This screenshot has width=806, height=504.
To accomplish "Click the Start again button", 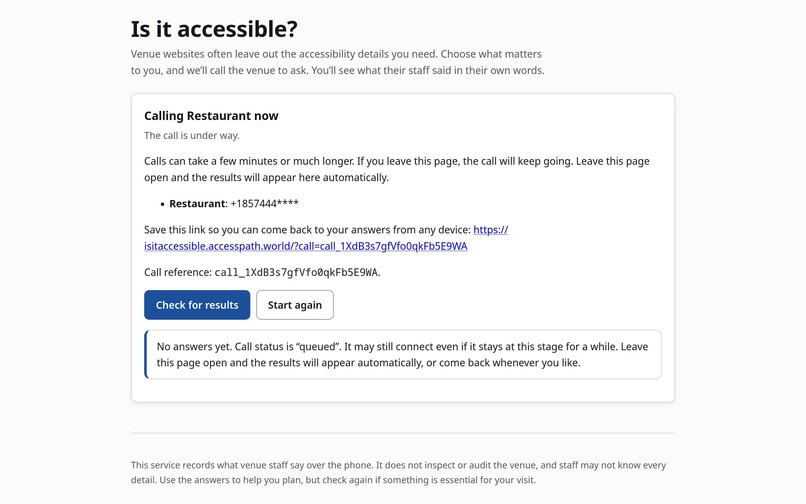I will (295, 305).
